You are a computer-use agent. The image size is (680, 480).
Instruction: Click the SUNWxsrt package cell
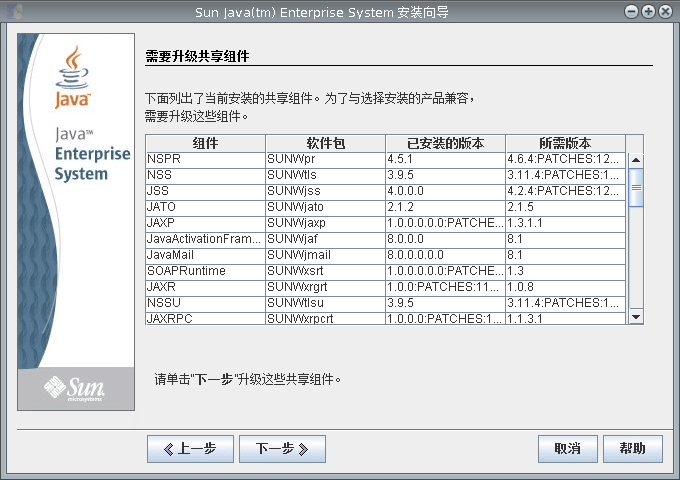point(326,271)
